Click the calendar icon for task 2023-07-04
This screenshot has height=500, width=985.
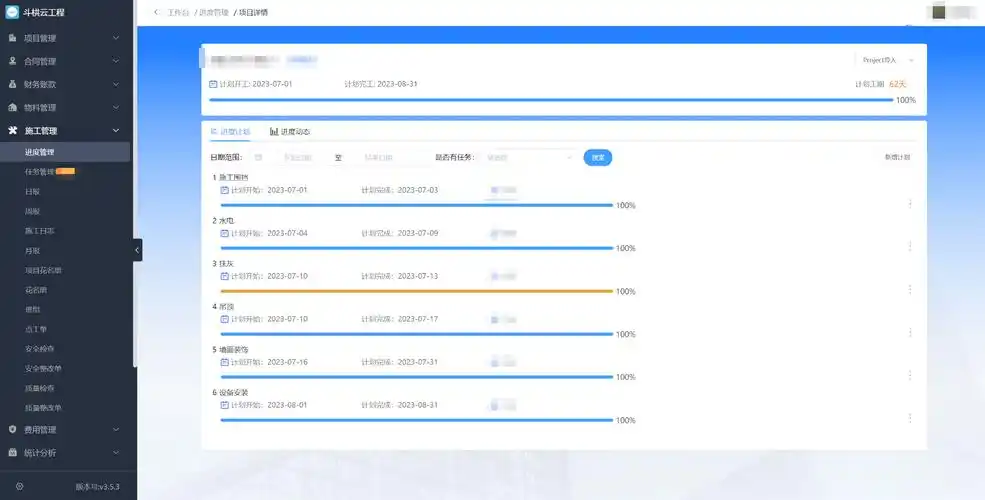(x=225, y=233)
